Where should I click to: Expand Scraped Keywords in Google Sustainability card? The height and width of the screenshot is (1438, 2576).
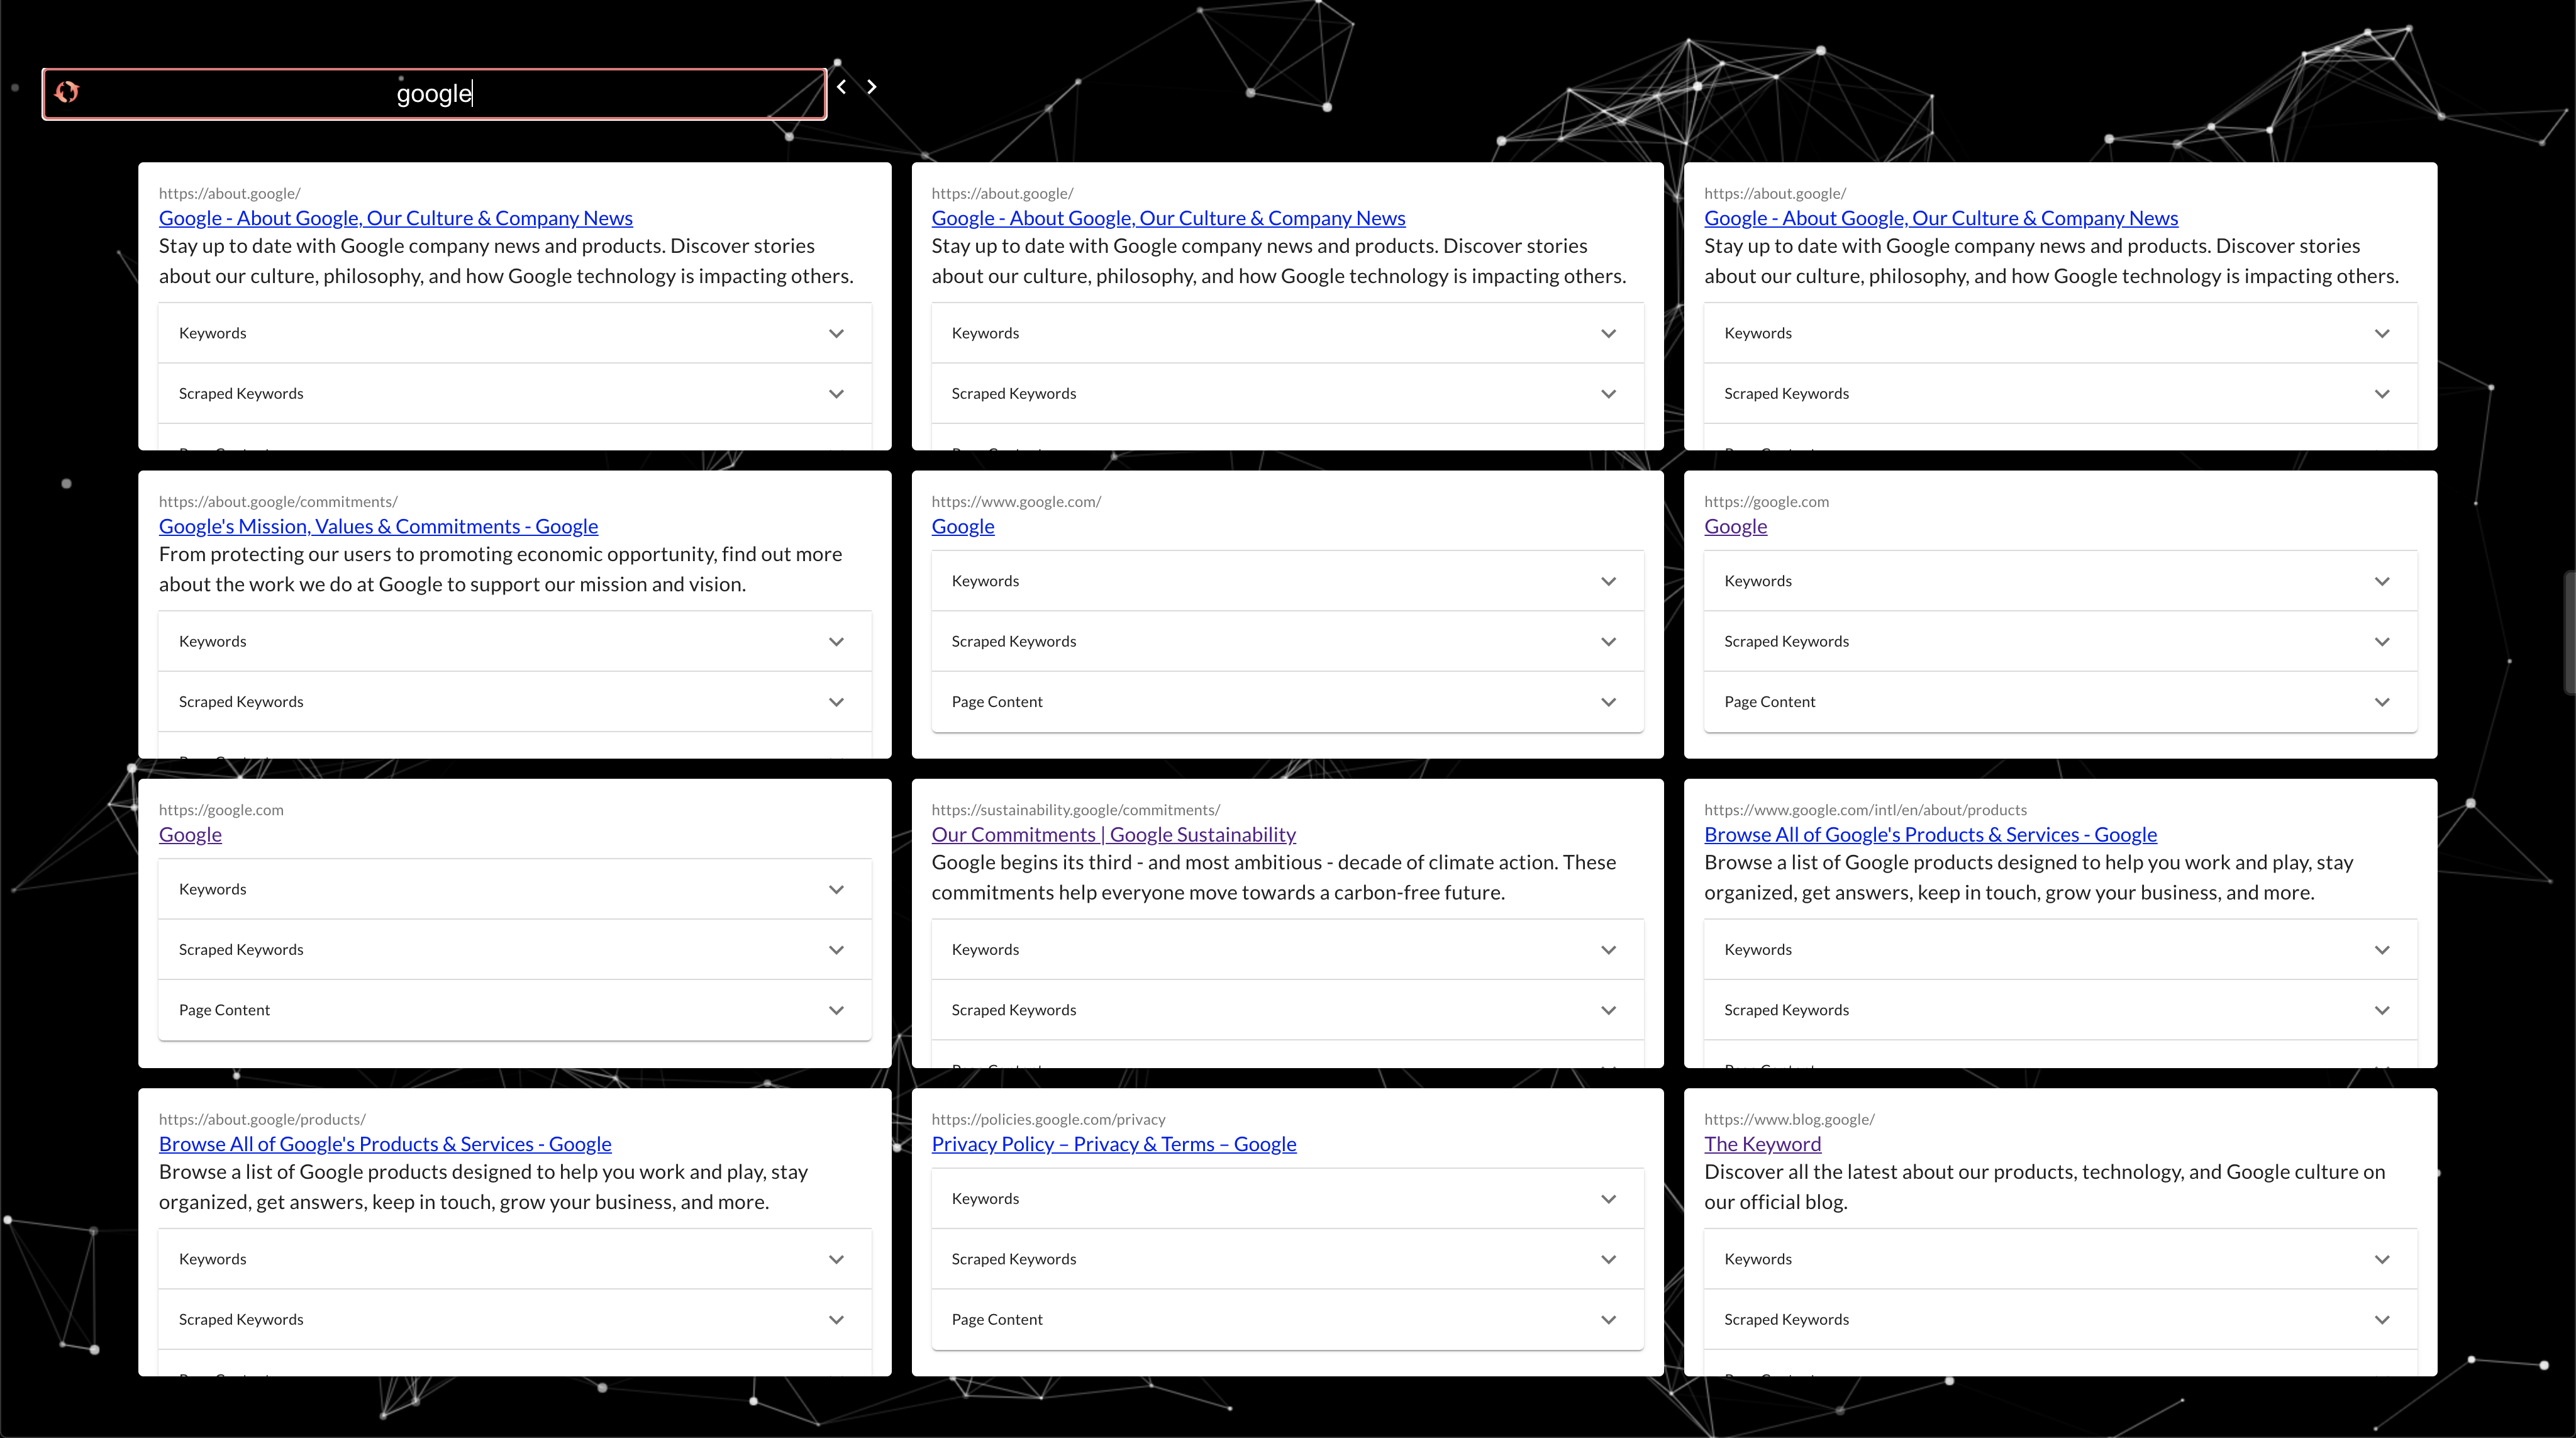coord(1287,1010)
